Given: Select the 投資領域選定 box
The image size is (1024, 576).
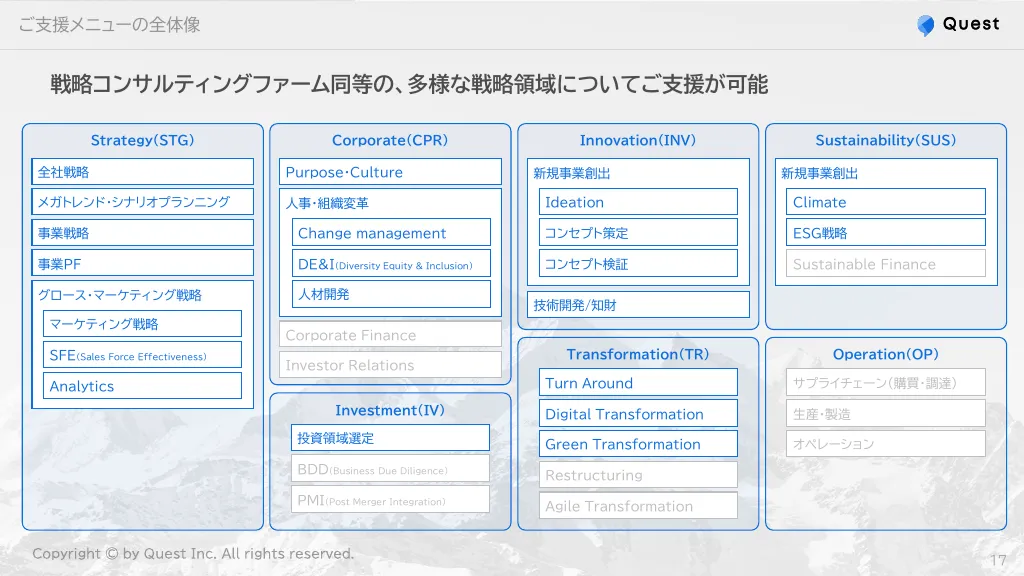Looking at the screenshot, I should tap(391, 438).
